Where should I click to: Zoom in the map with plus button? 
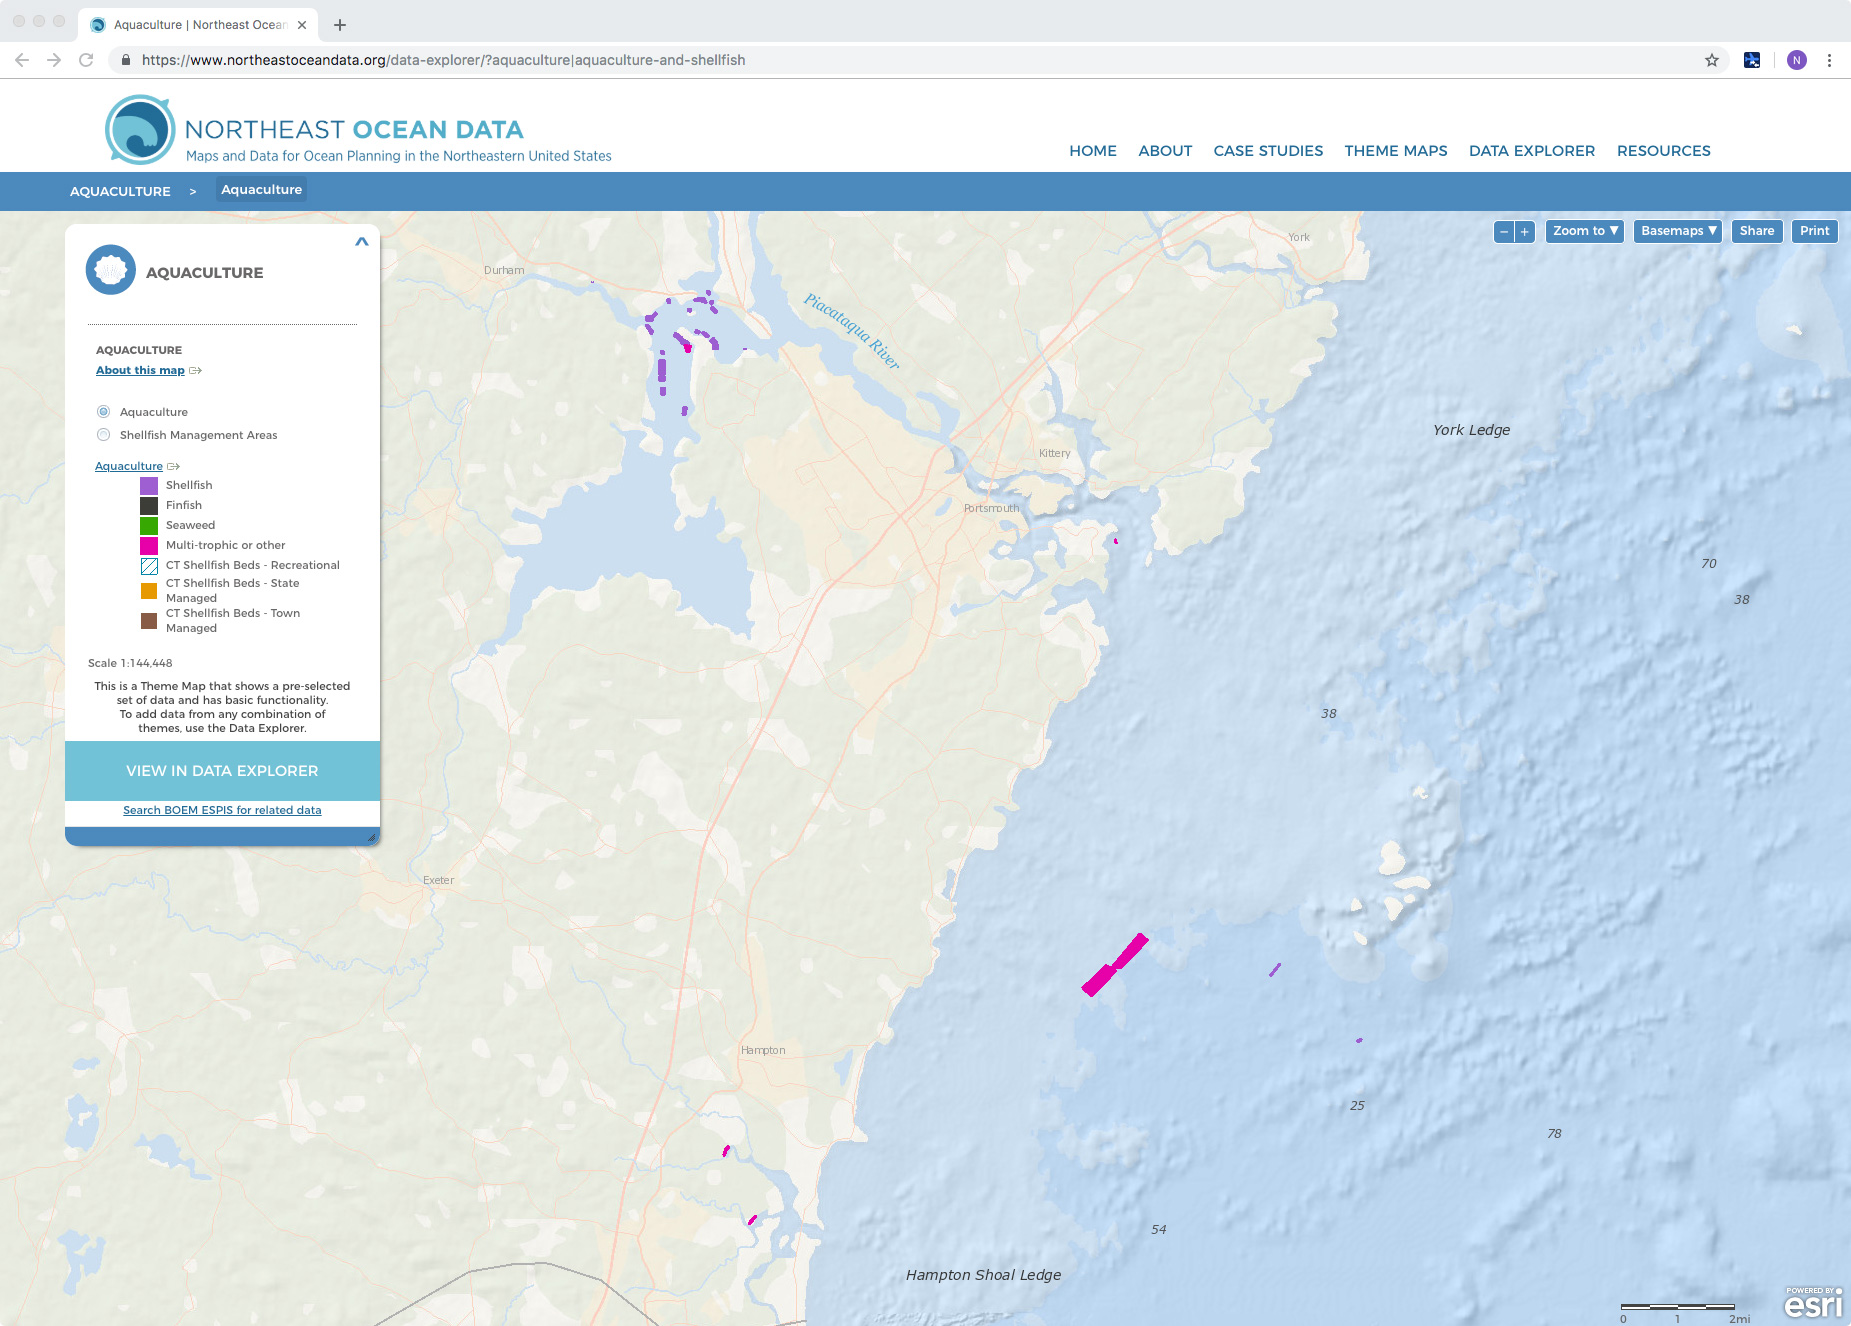1525,231
